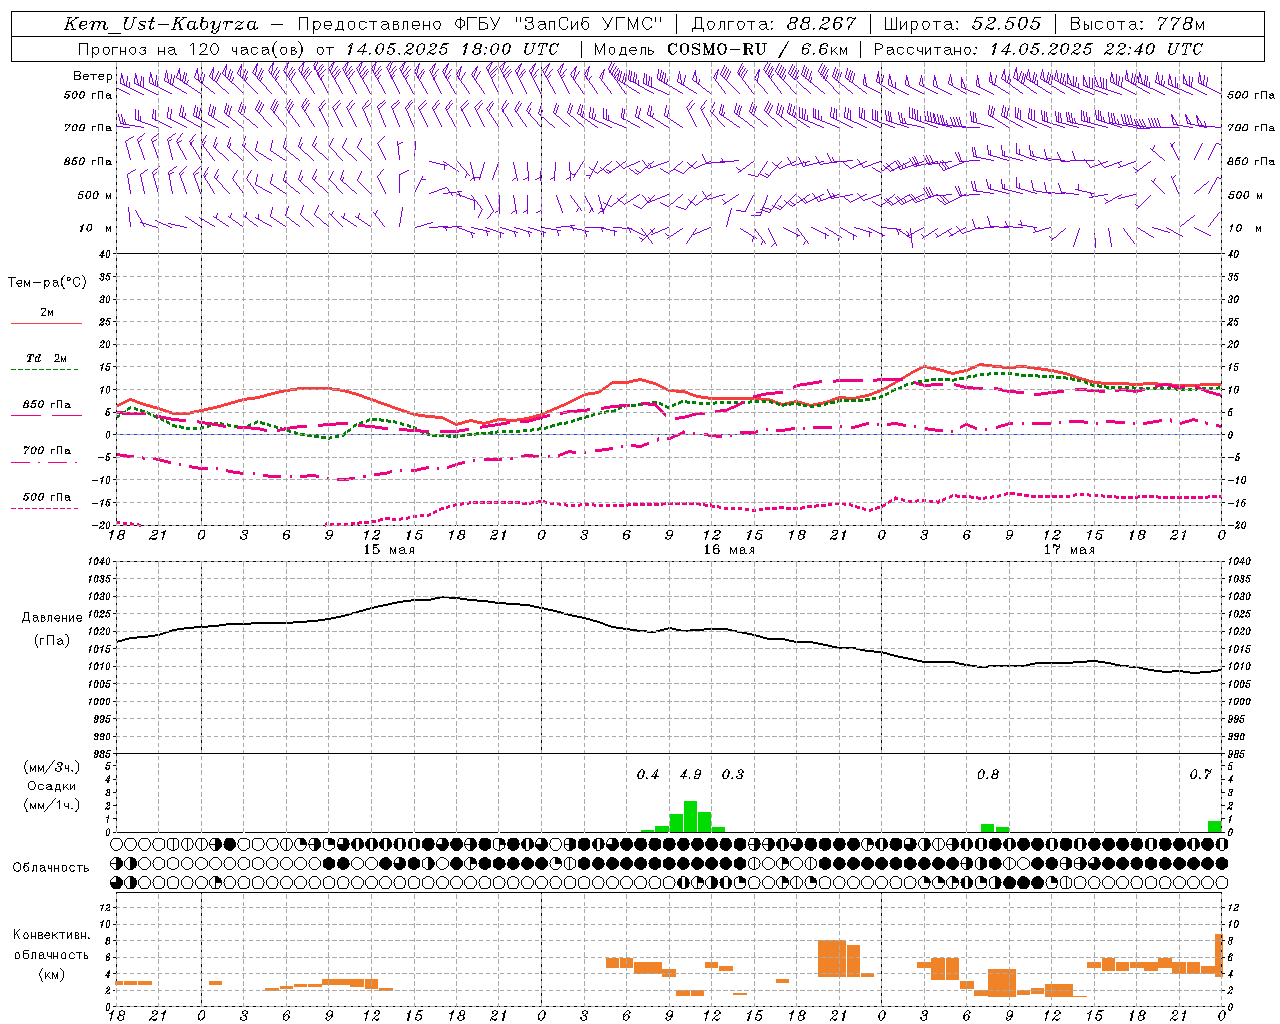The width and height of the screenshot is (1280, 1024).
Task: Click the forecast start time 14.05.2025 18:00 UTC
Action: (x=452, y=49)
